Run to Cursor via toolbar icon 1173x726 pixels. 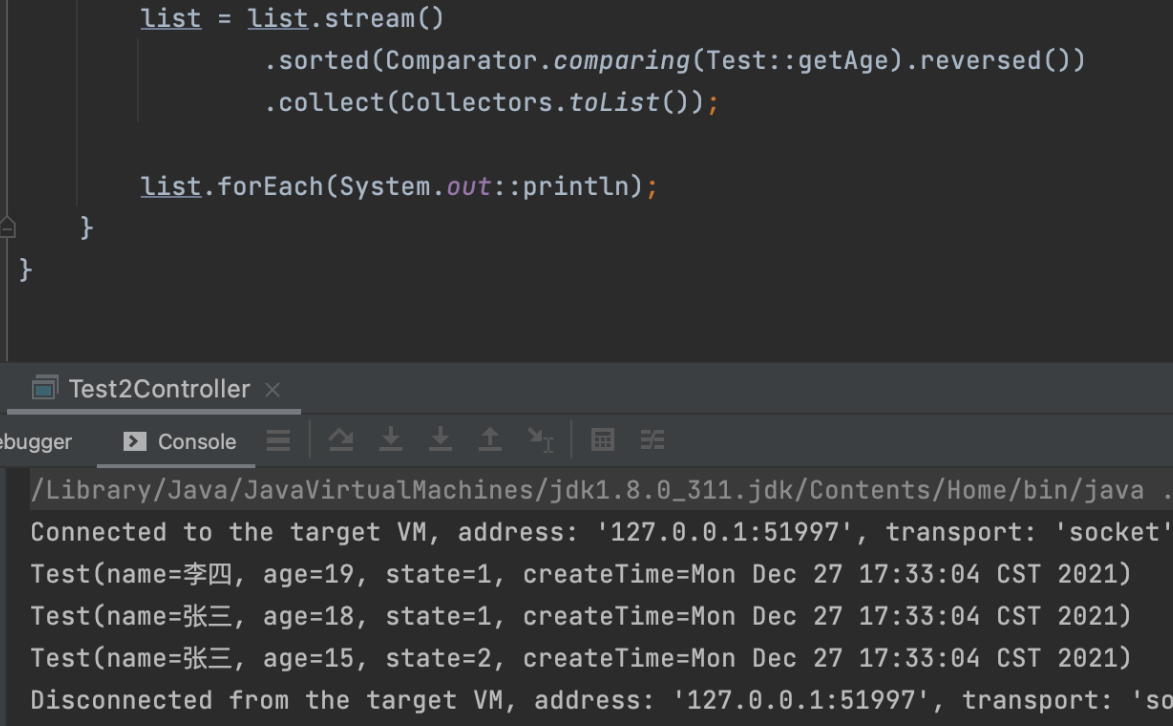[540, 440]
